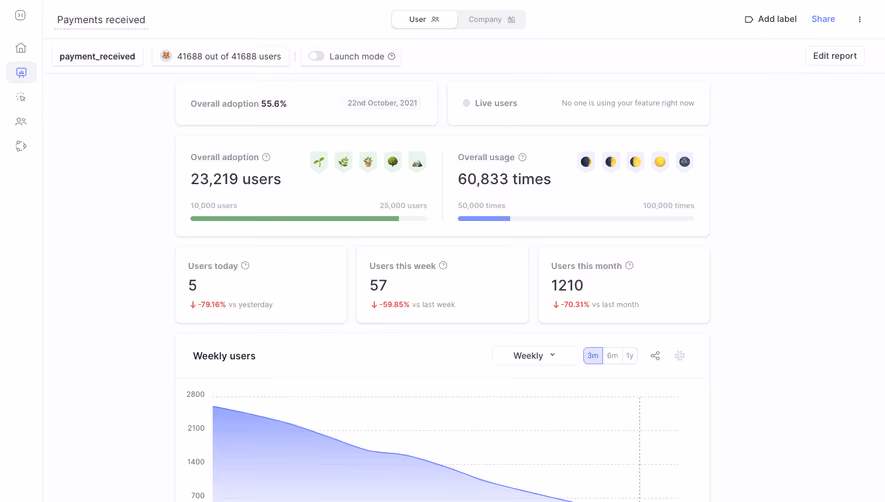Image resolution: width=885 pixels, height=502 pixels.
Task: Click the 60,833 times value
Action: (x=504, y=179)
